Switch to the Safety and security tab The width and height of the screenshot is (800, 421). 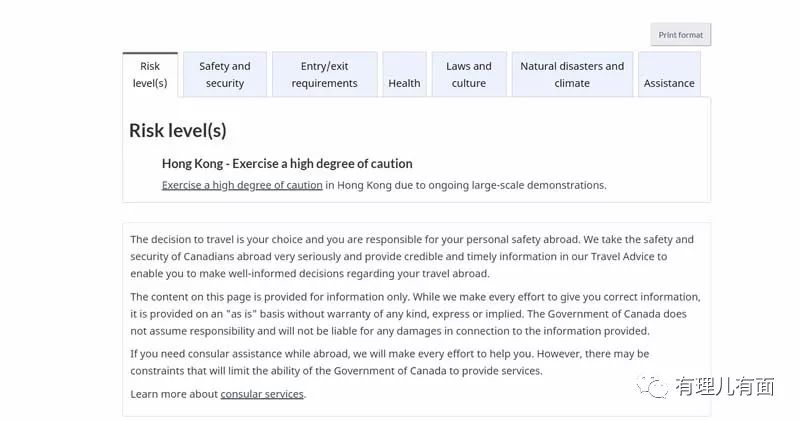pyautogui.click(x=225, y=75)
